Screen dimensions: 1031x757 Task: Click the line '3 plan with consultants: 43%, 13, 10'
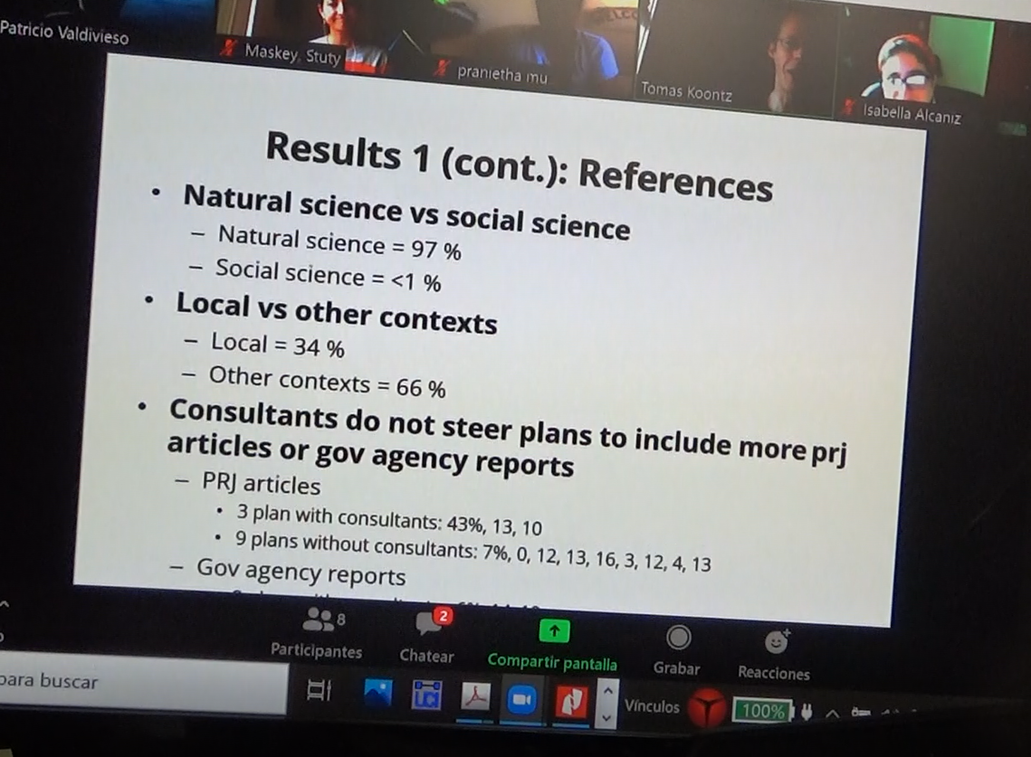coord(389,520)
